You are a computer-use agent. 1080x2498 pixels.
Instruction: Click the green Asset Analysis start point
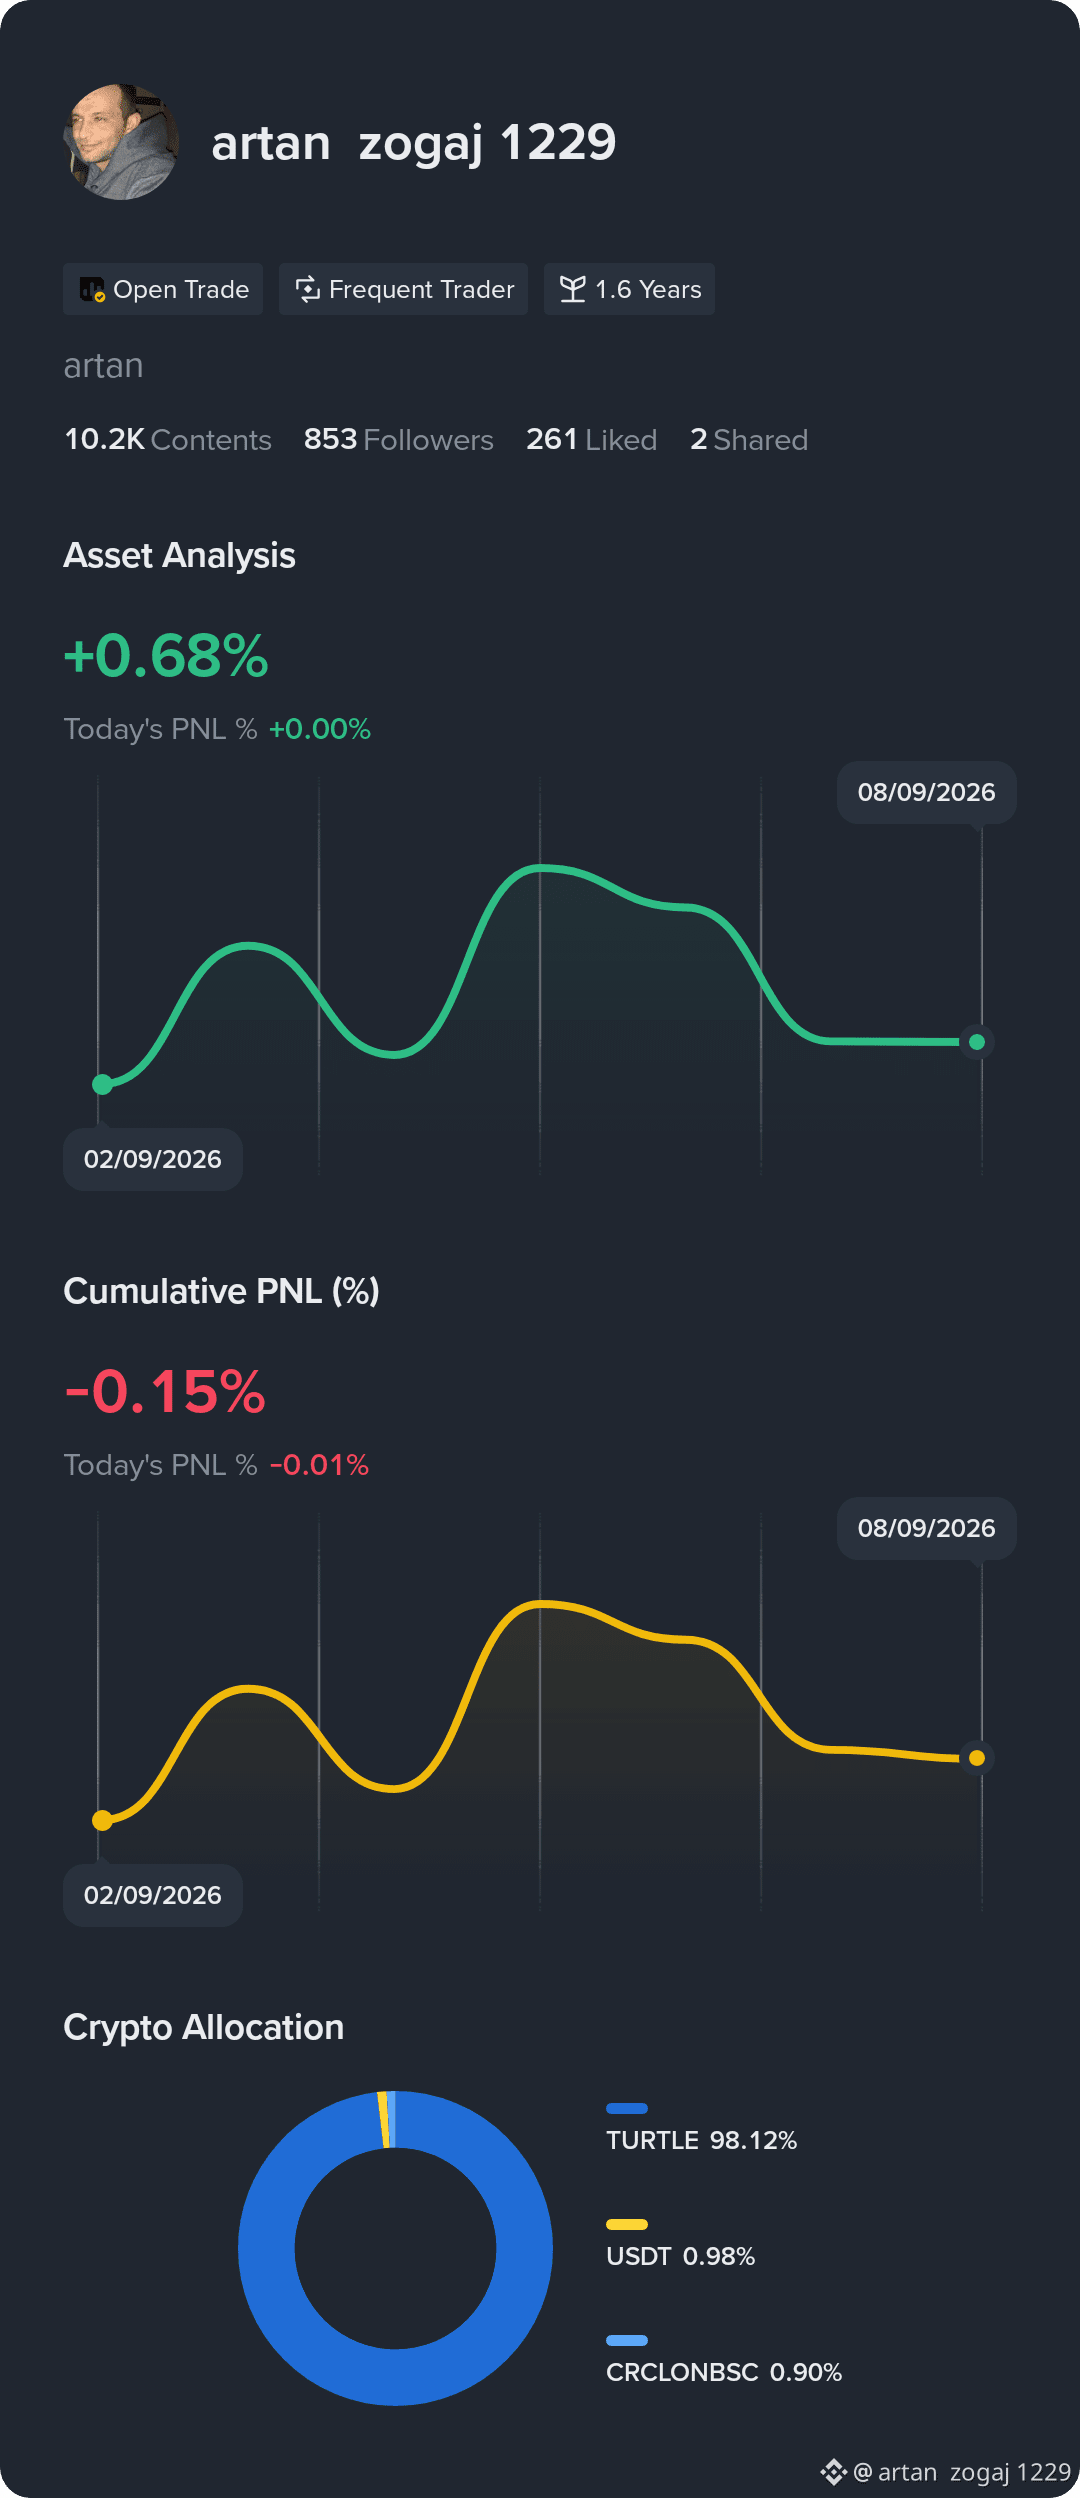tap(102, 1084)
